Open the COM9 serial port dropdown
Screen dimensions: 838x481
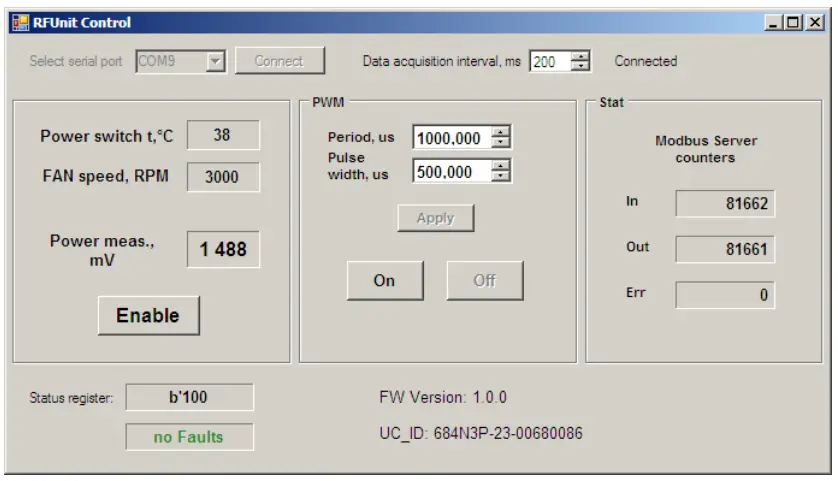tap(215, 61)
